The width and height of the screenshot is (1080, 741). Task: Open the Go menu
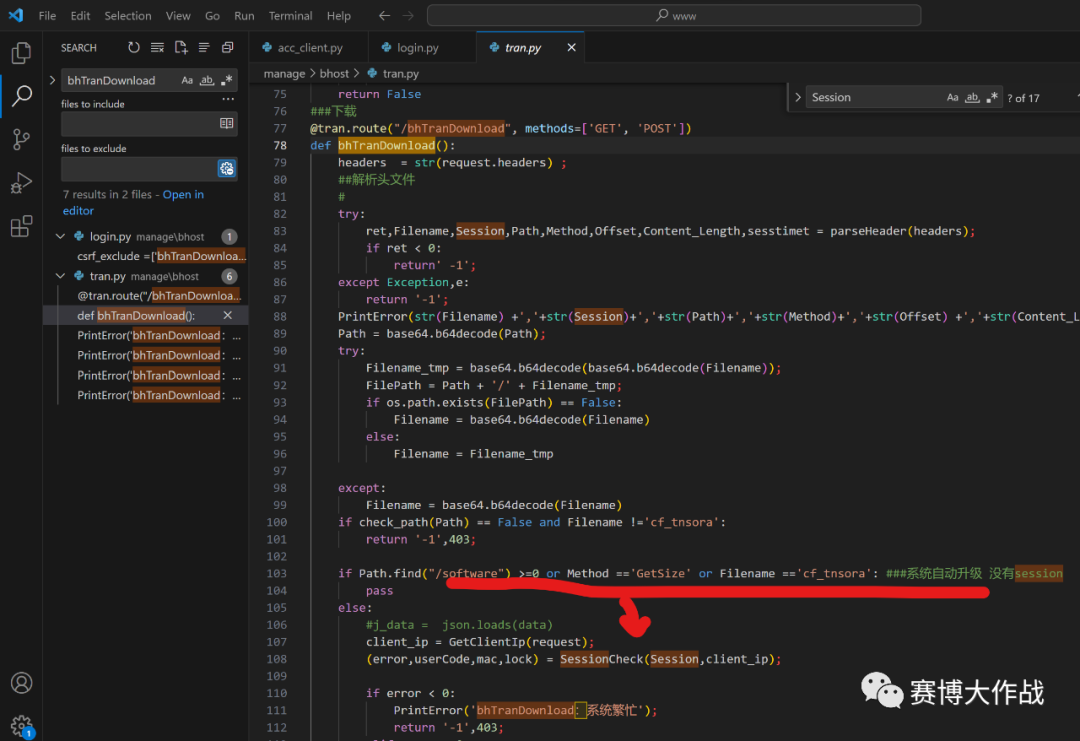212,16
